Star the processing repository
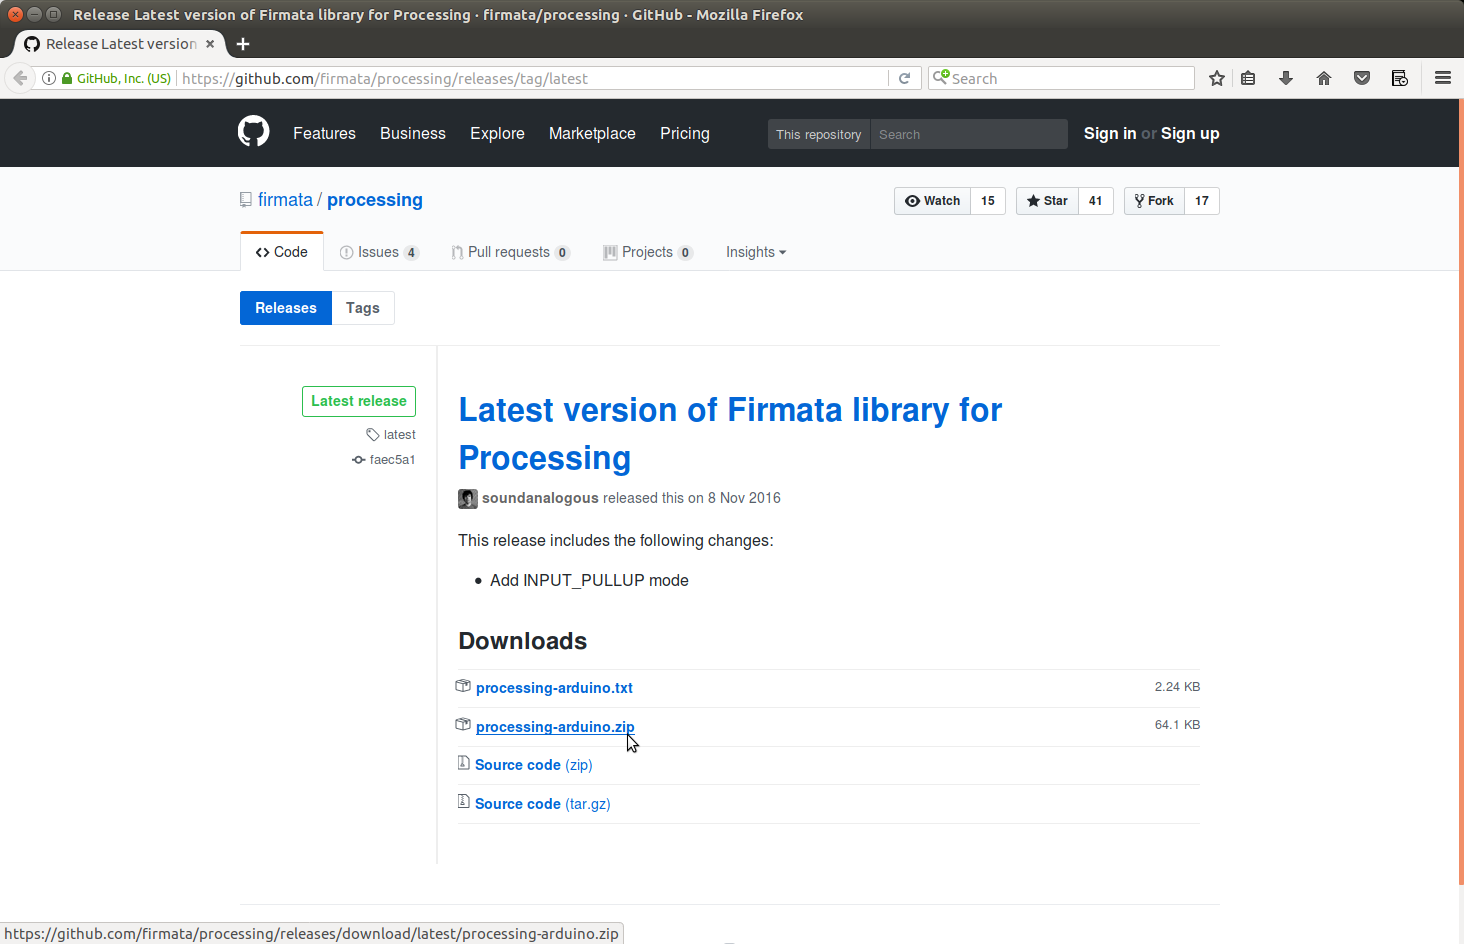The image size is (1464, 944). click(1046, 200)
